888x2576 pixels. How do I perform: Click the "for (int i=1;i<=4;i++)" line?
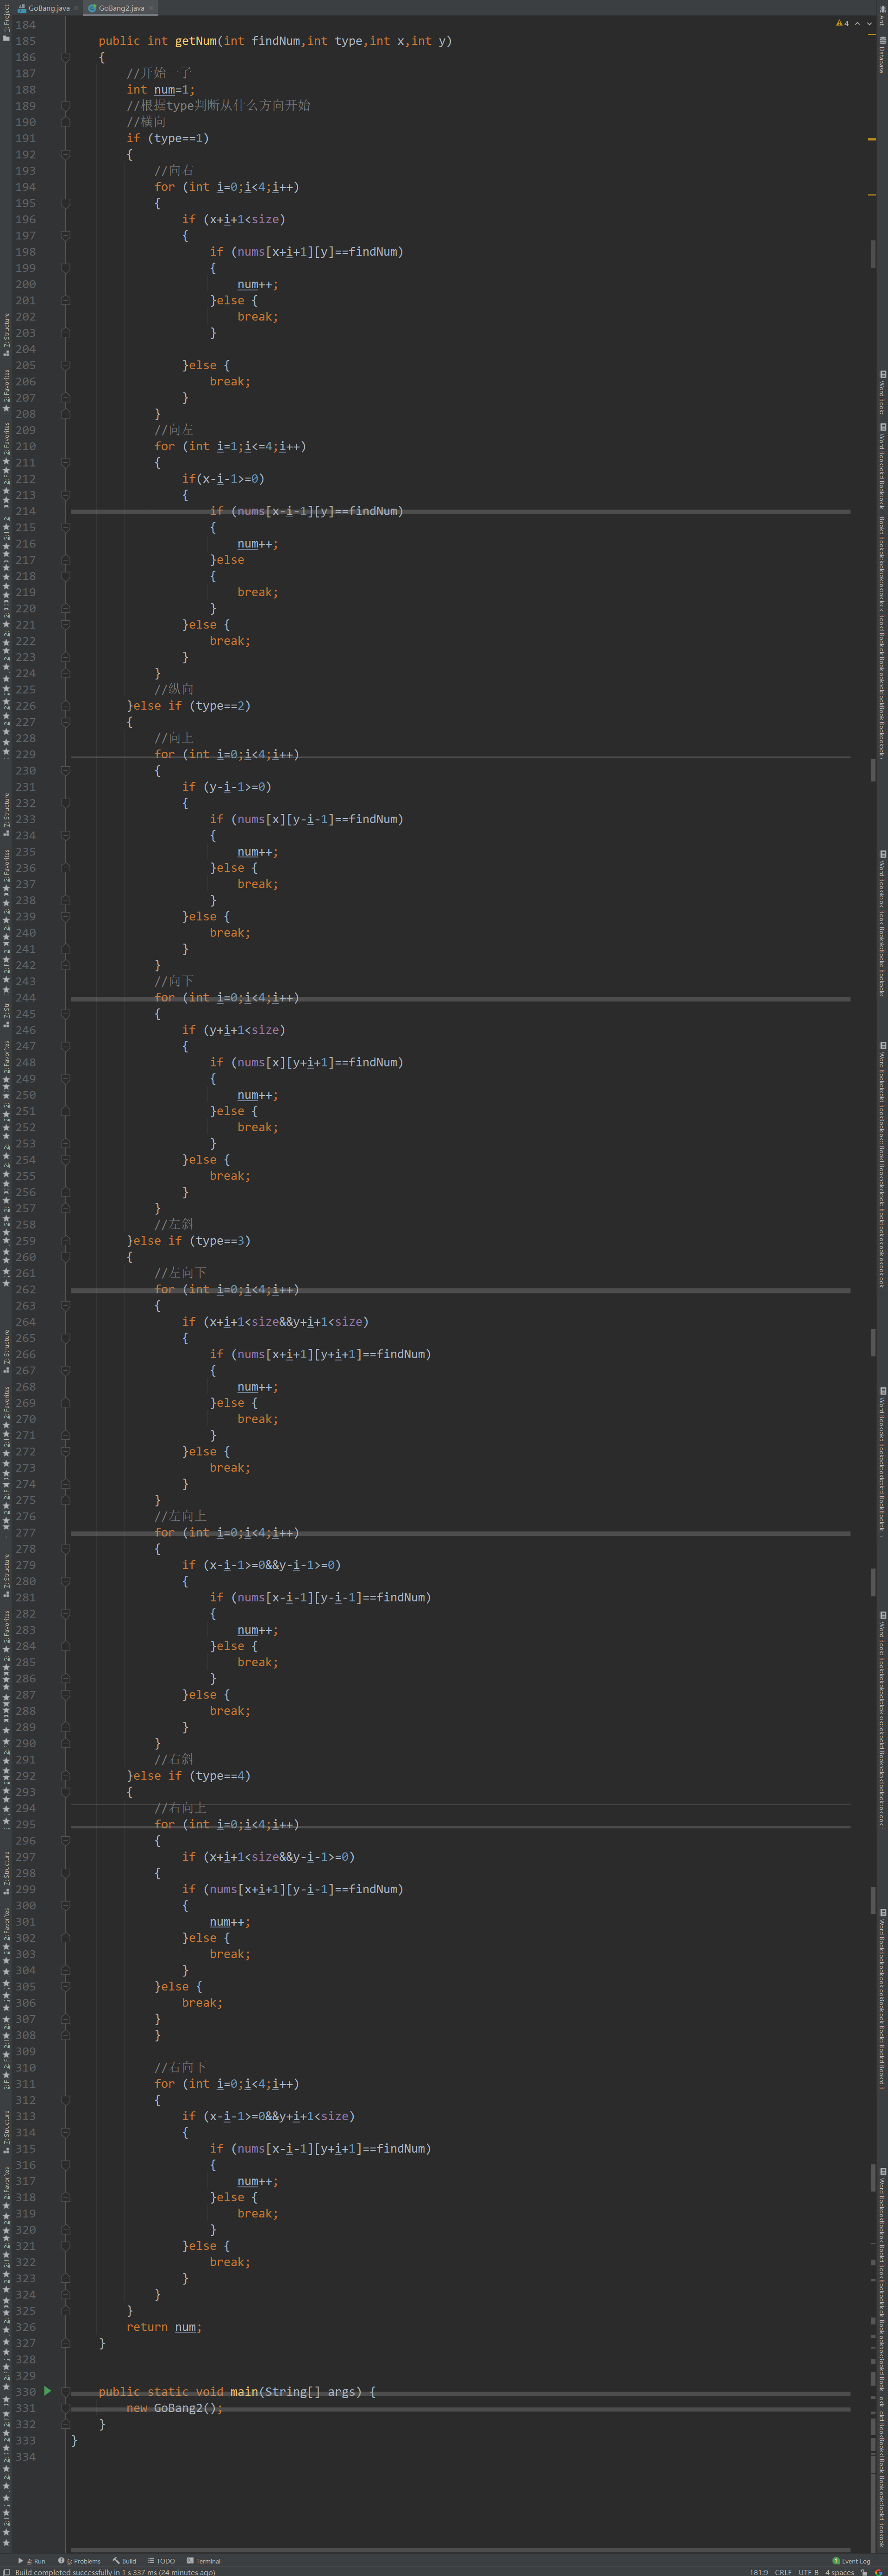coord(230,446)
